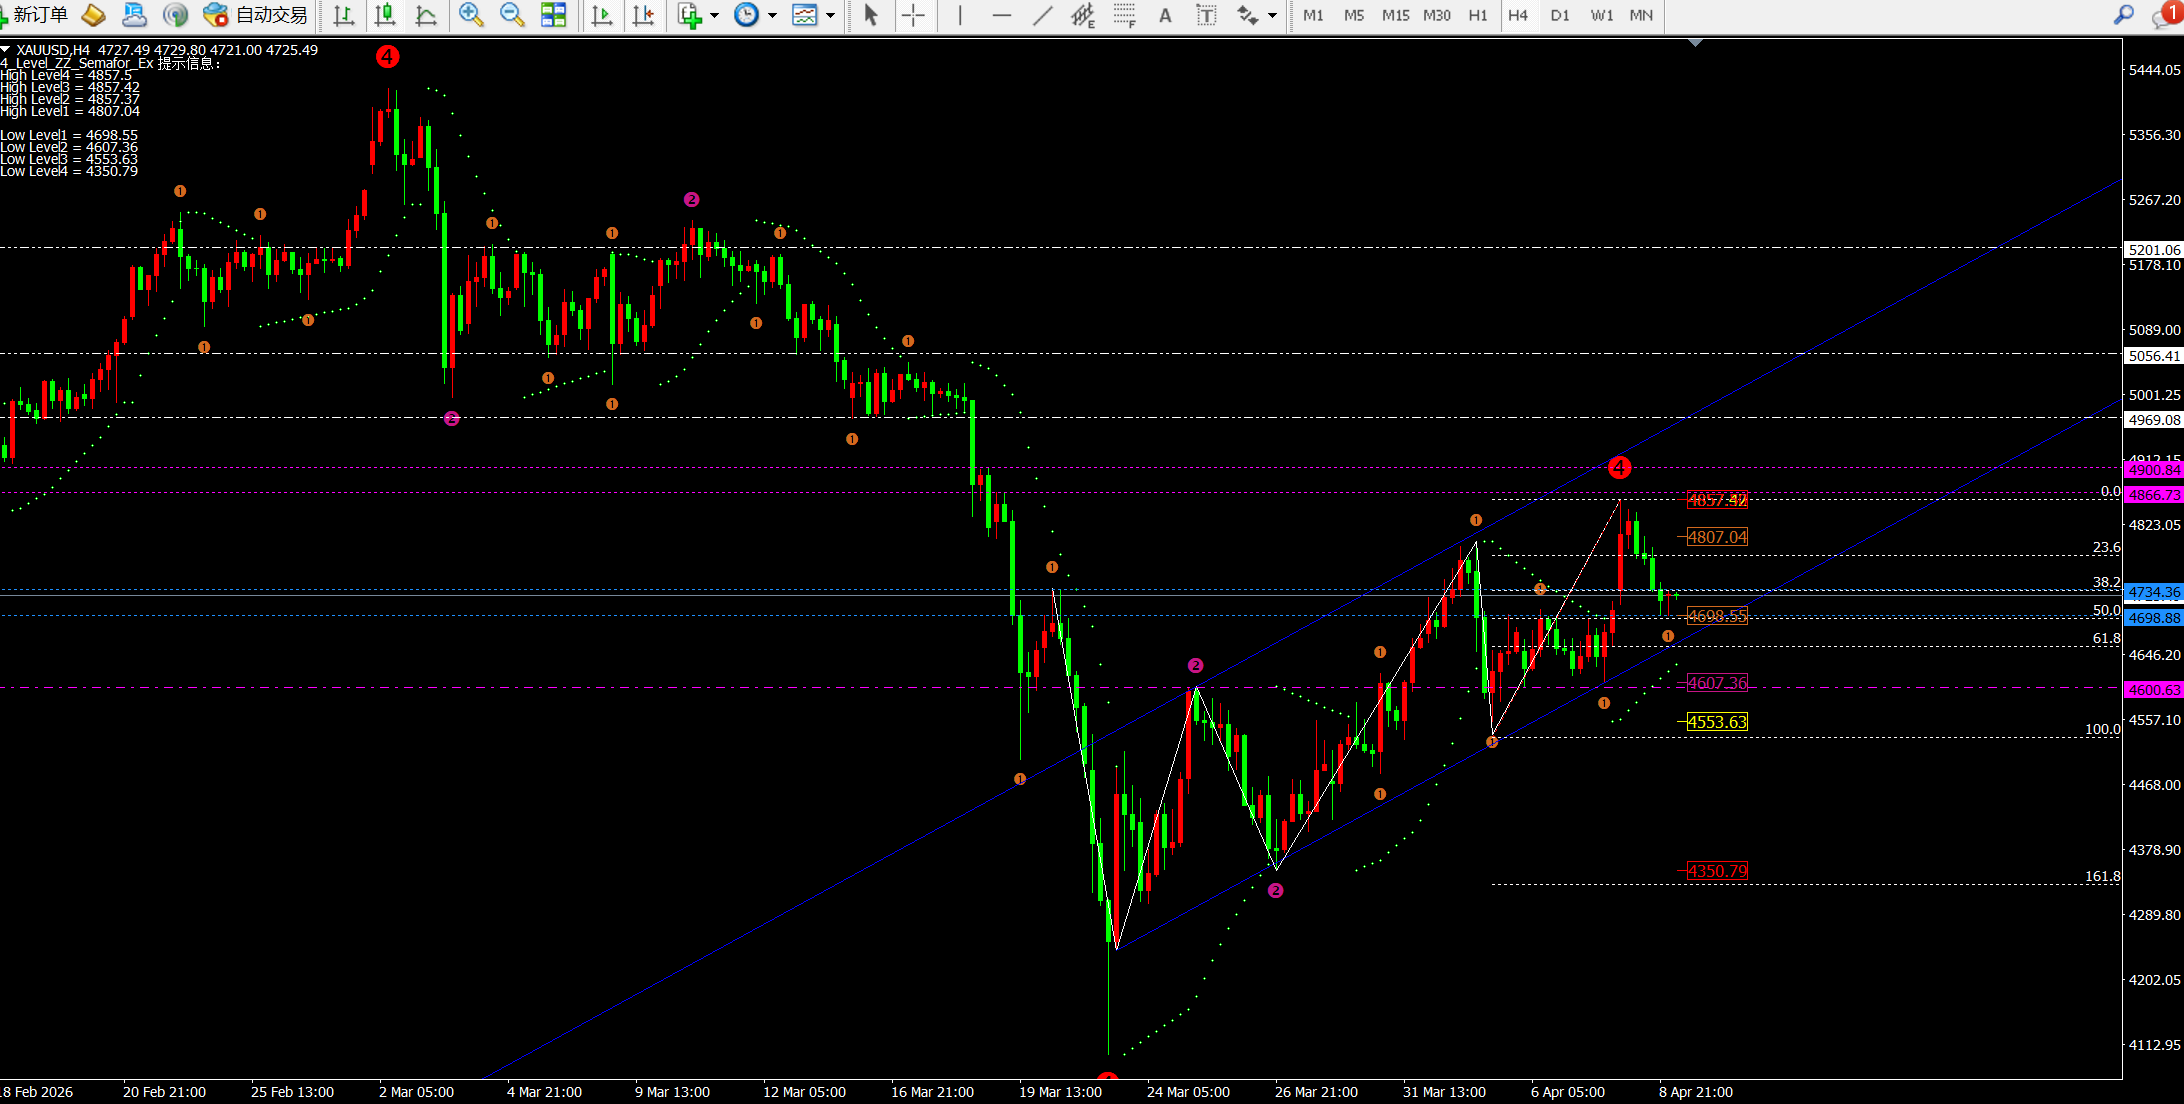Draw a trendline with the diagonal line tool

click(1042, 15)
